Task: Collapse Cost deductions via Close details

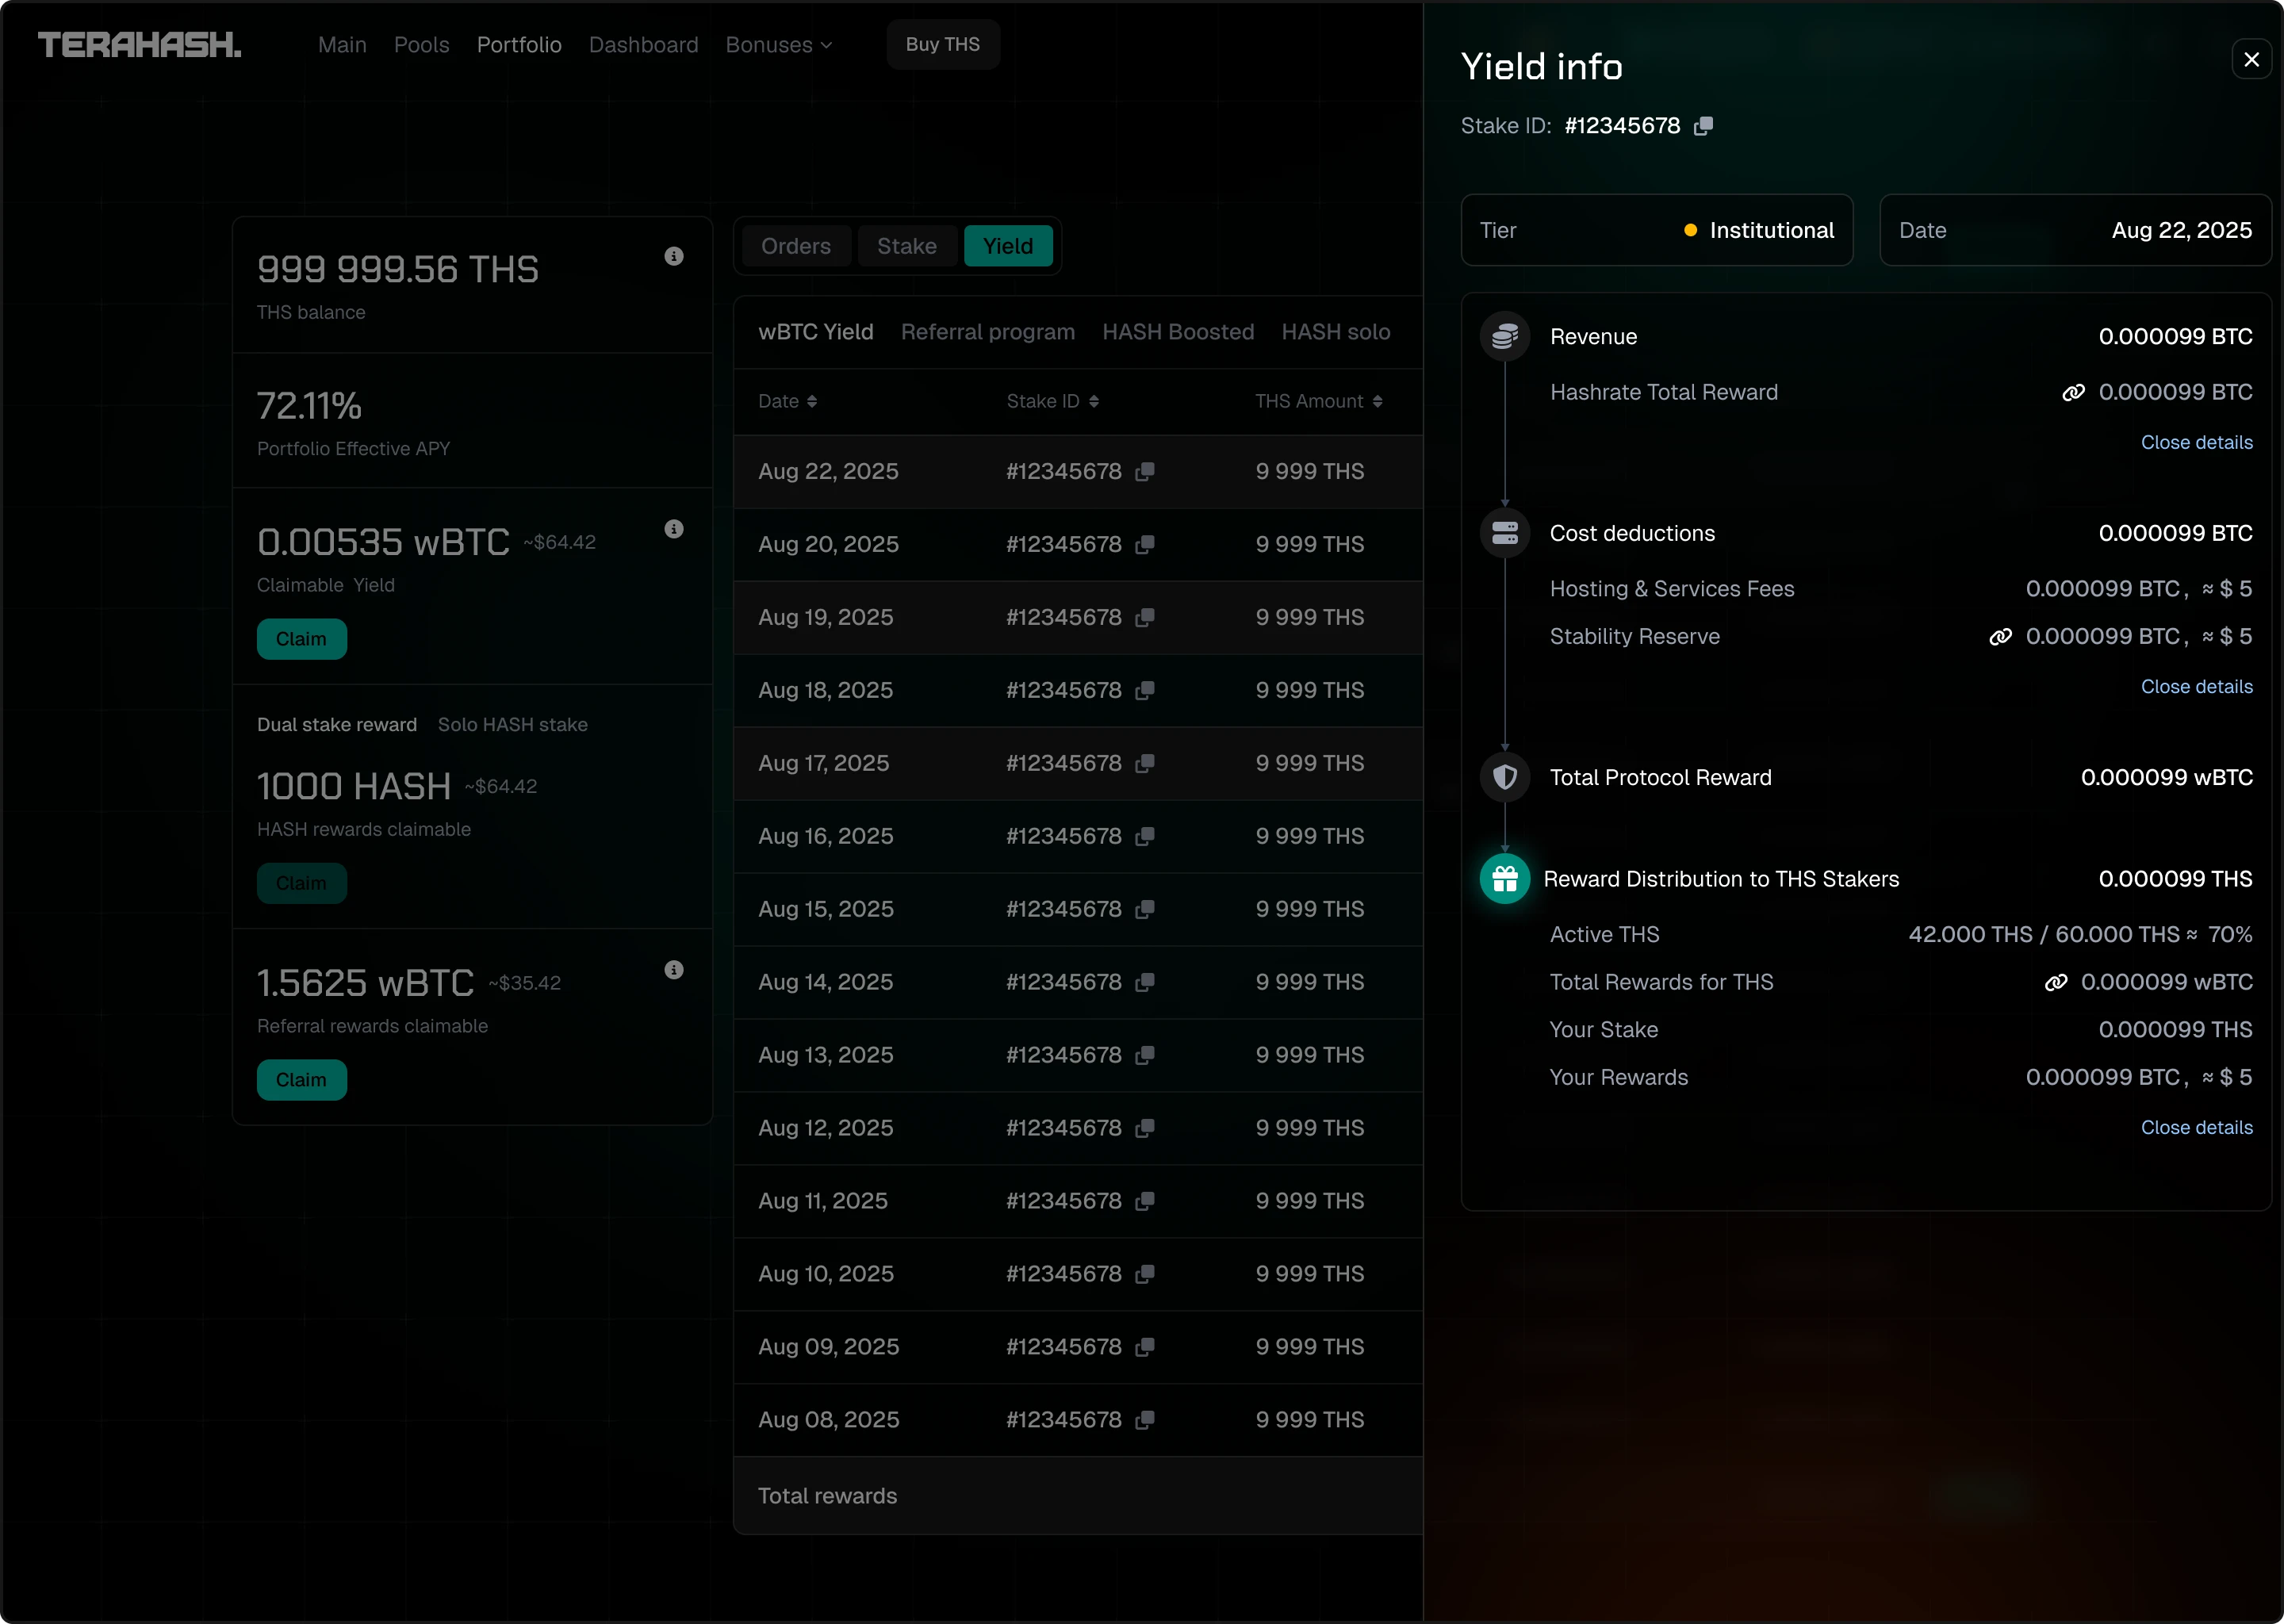Action: [x=2196, y=687]
